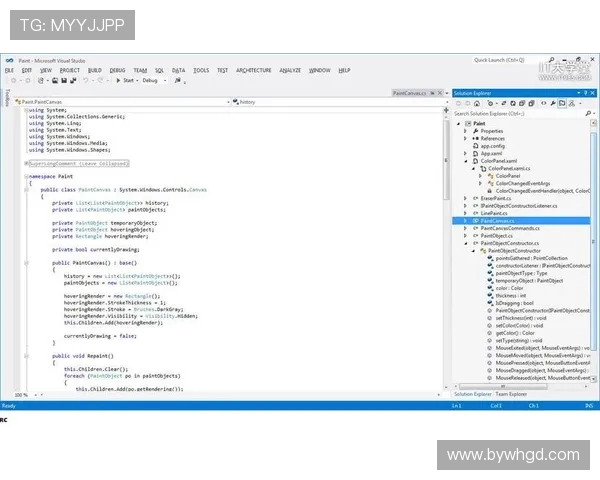Open the EDIT menu
600x480 pixels.
tap(27, 70)
